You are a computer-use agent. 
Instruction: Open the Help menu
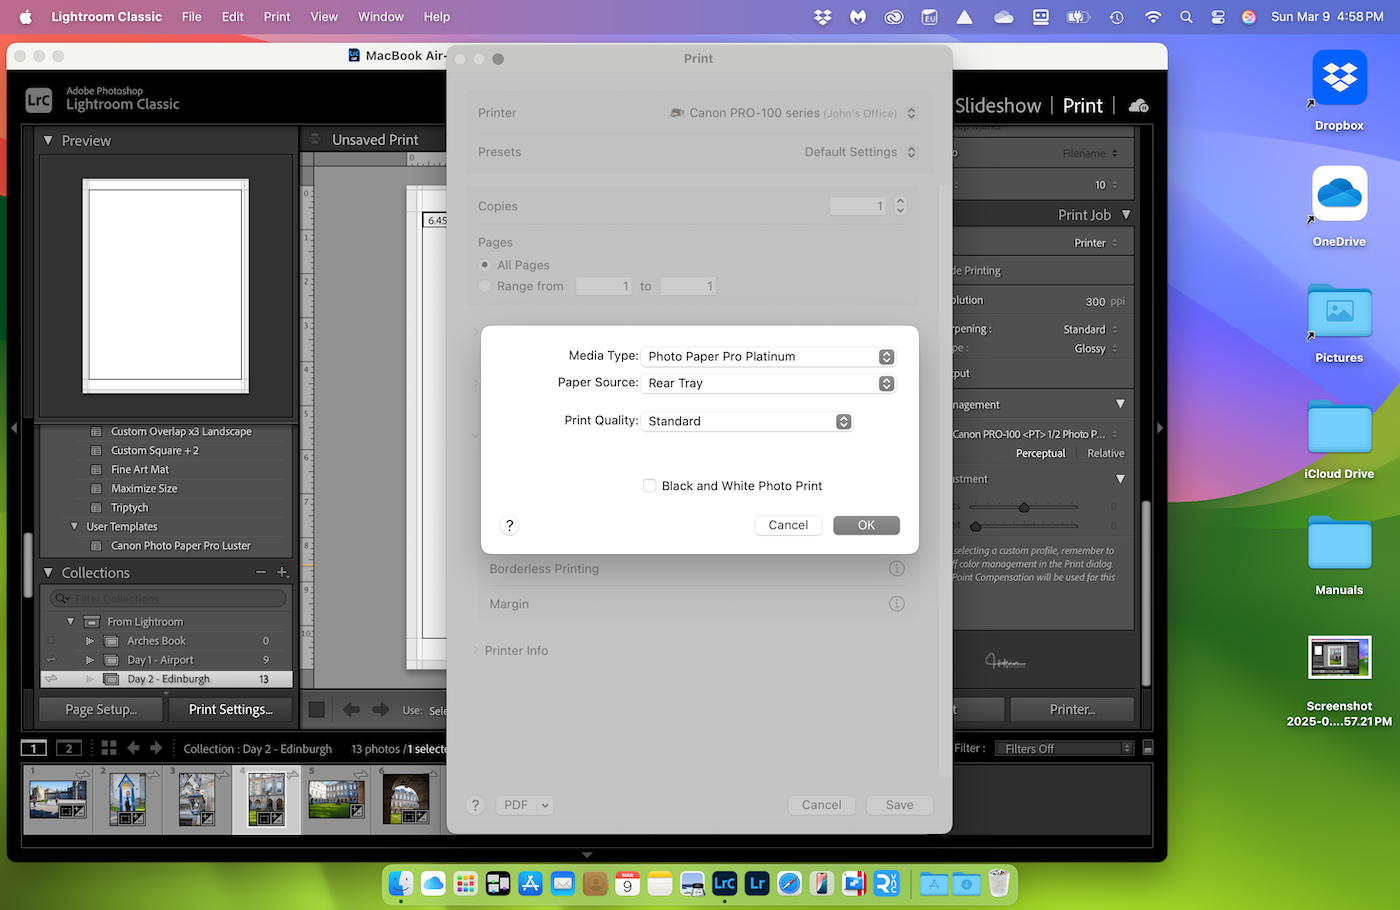click(437, 17)
